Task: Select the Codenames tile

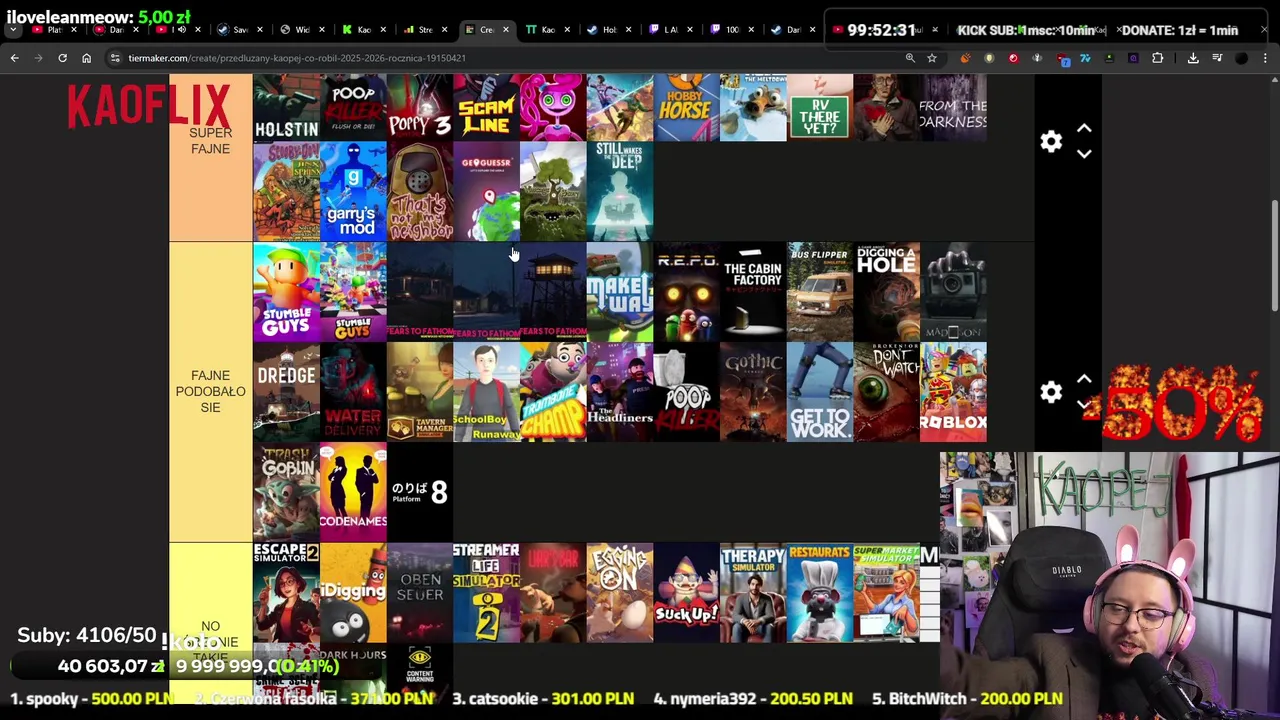Action: (353, 491)
